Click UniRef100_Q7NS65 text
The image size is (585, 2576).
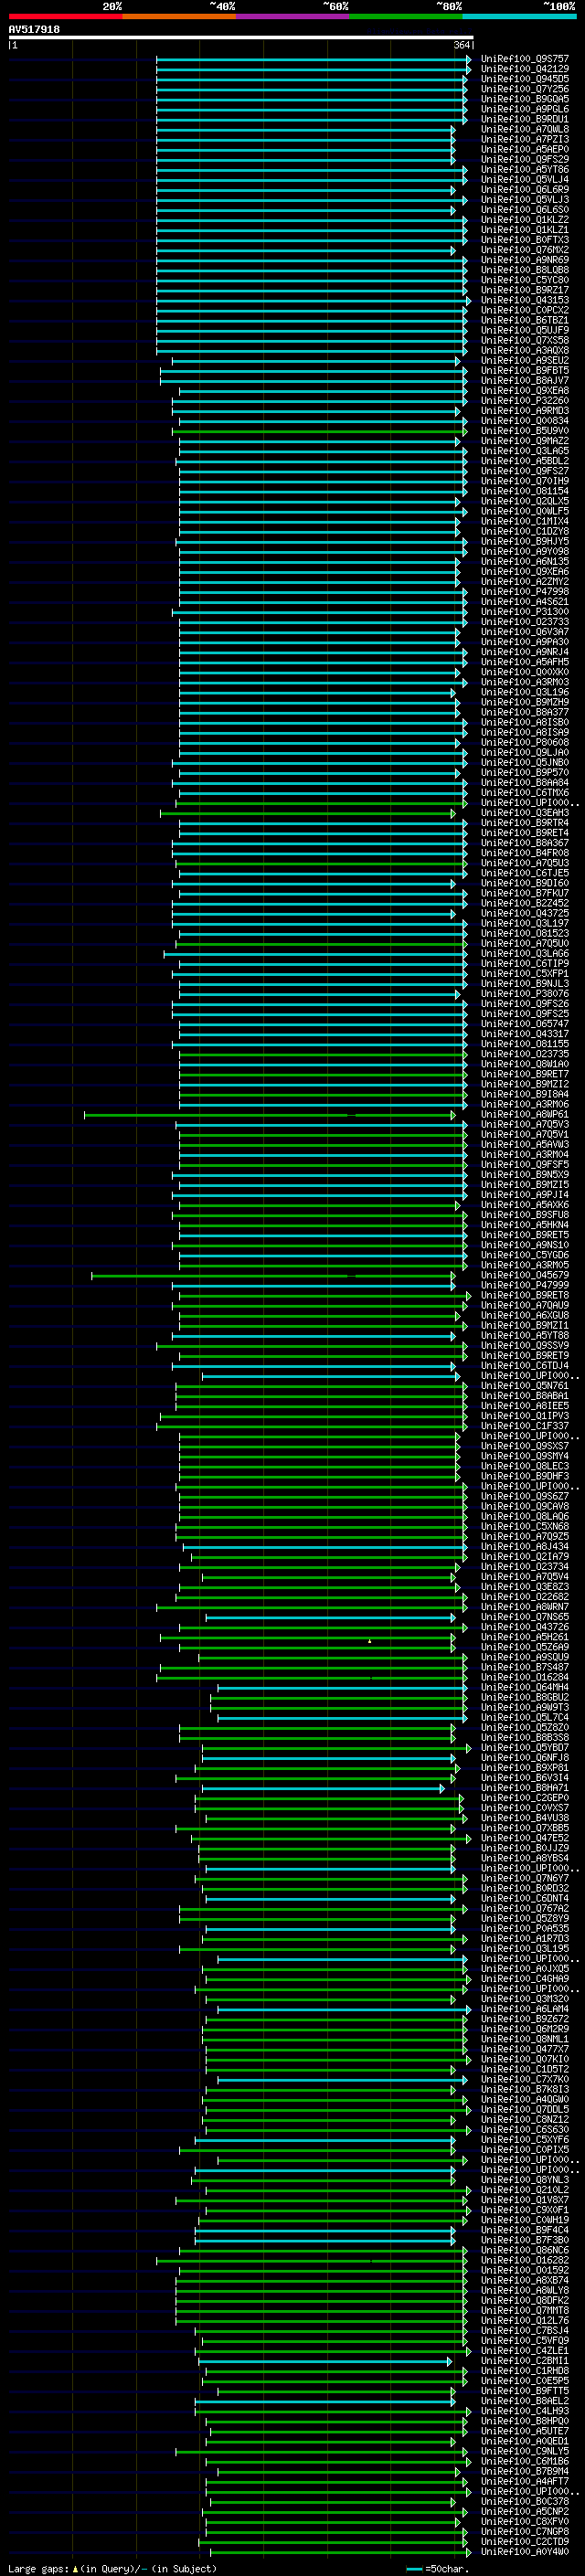(525, 1617)
